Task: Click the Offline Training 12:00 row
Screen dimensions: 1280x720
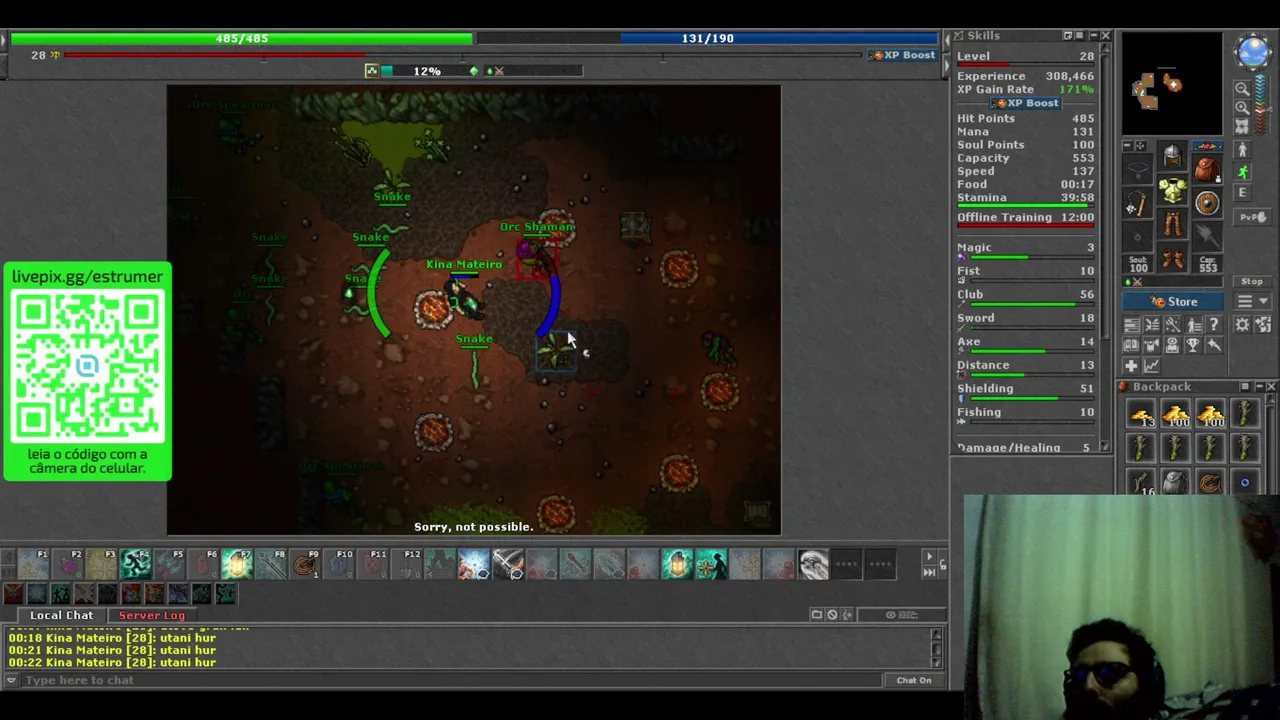Action: [x=1025, y=217]
